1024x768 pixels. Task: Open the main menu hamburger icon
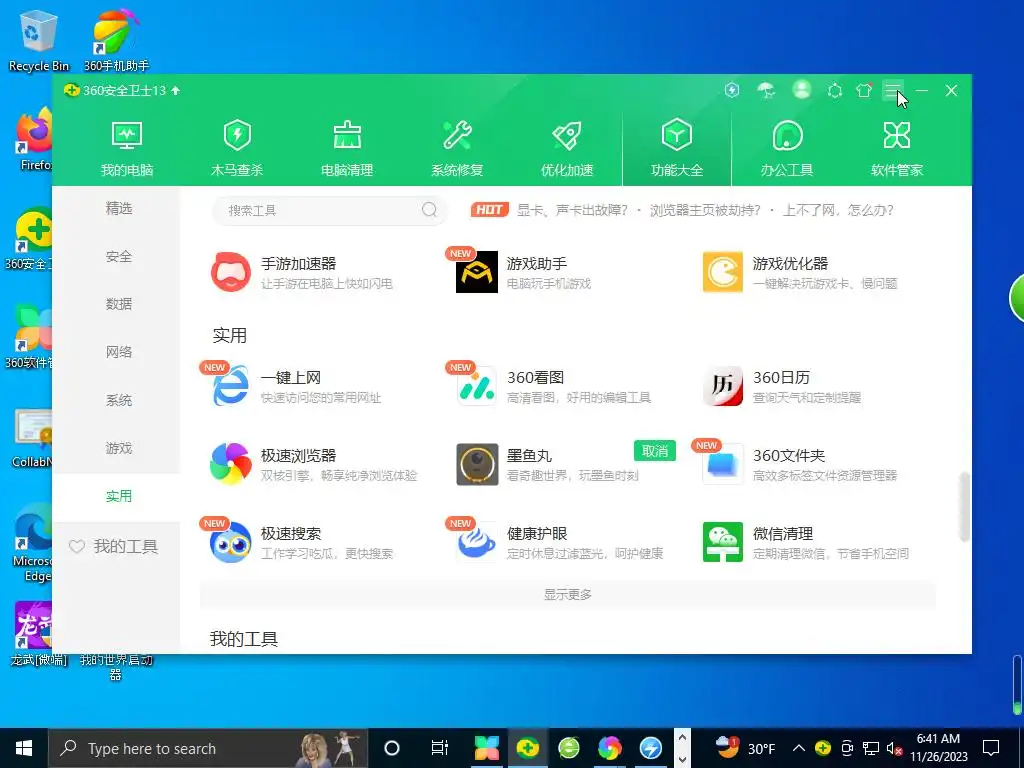(893, 90)
